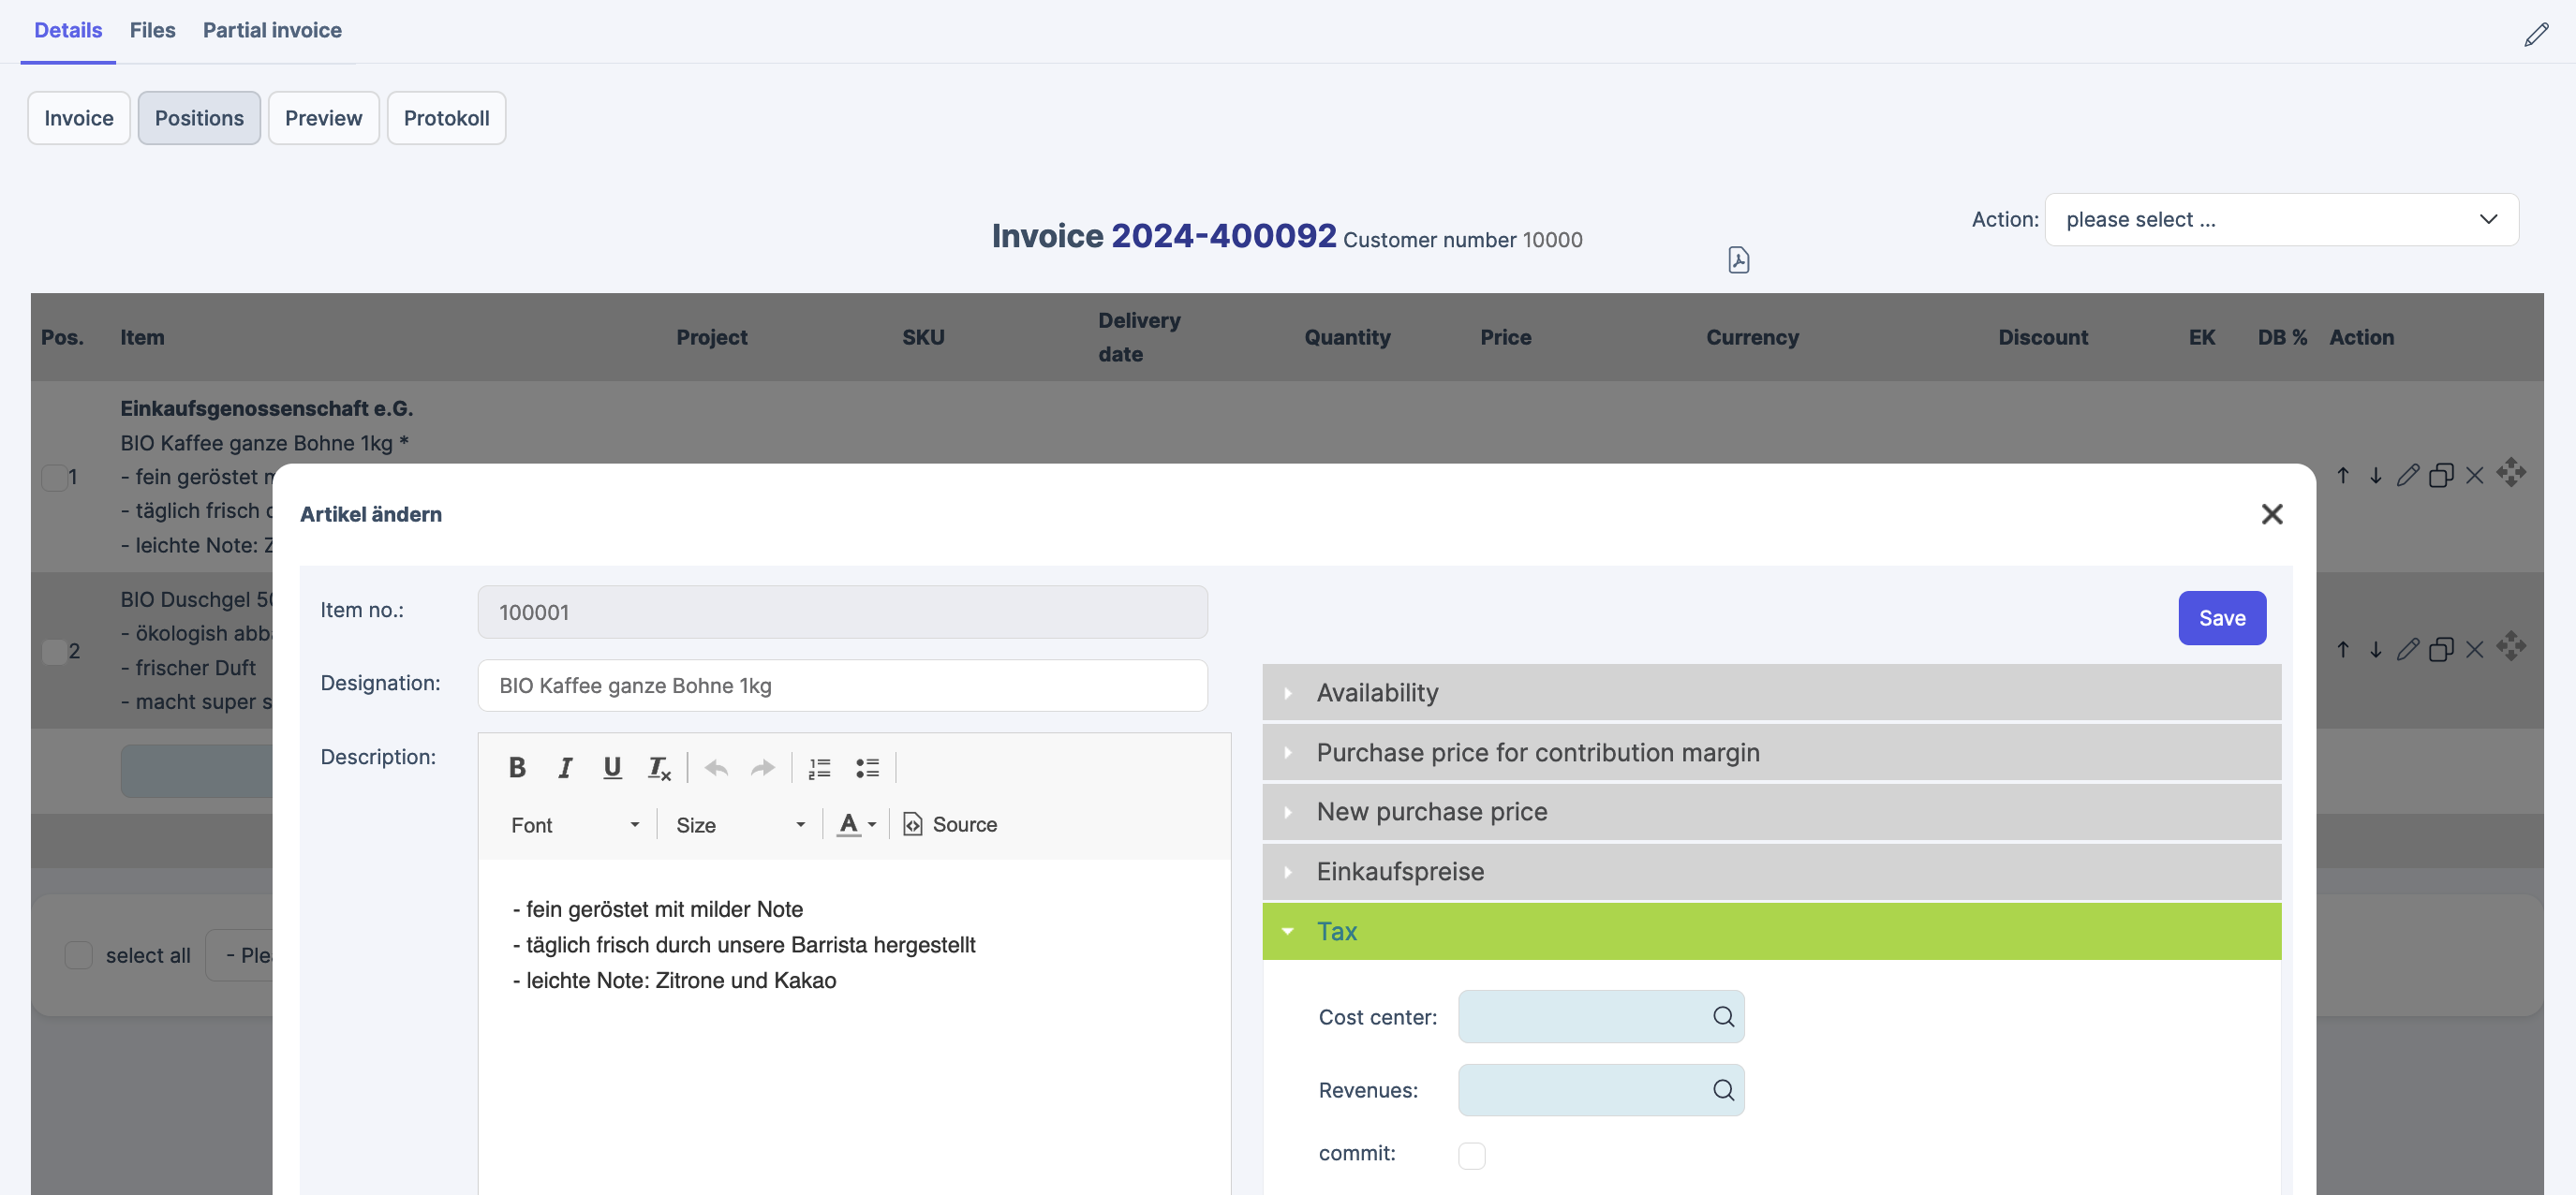Click the PDF icon below invoice title
Image resolution: width=2576 pixels, height=1195 pixels.
(1738, 260)
